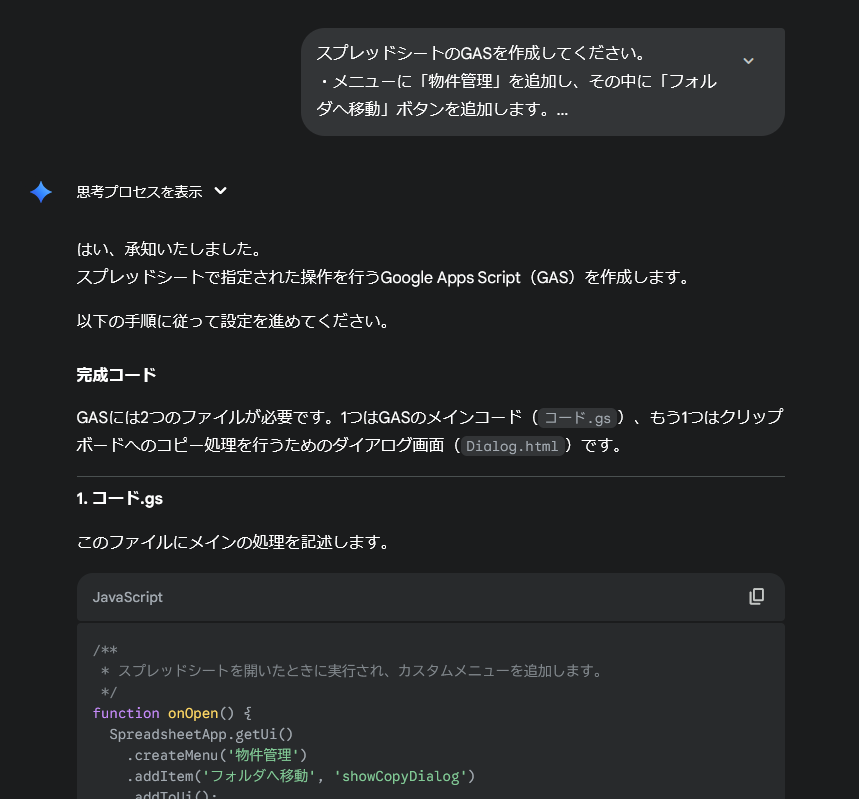Viewport: 859px width, 799px height.
Task: Click the .createMenu('物件管理') code line
Action: coord(217,755)
